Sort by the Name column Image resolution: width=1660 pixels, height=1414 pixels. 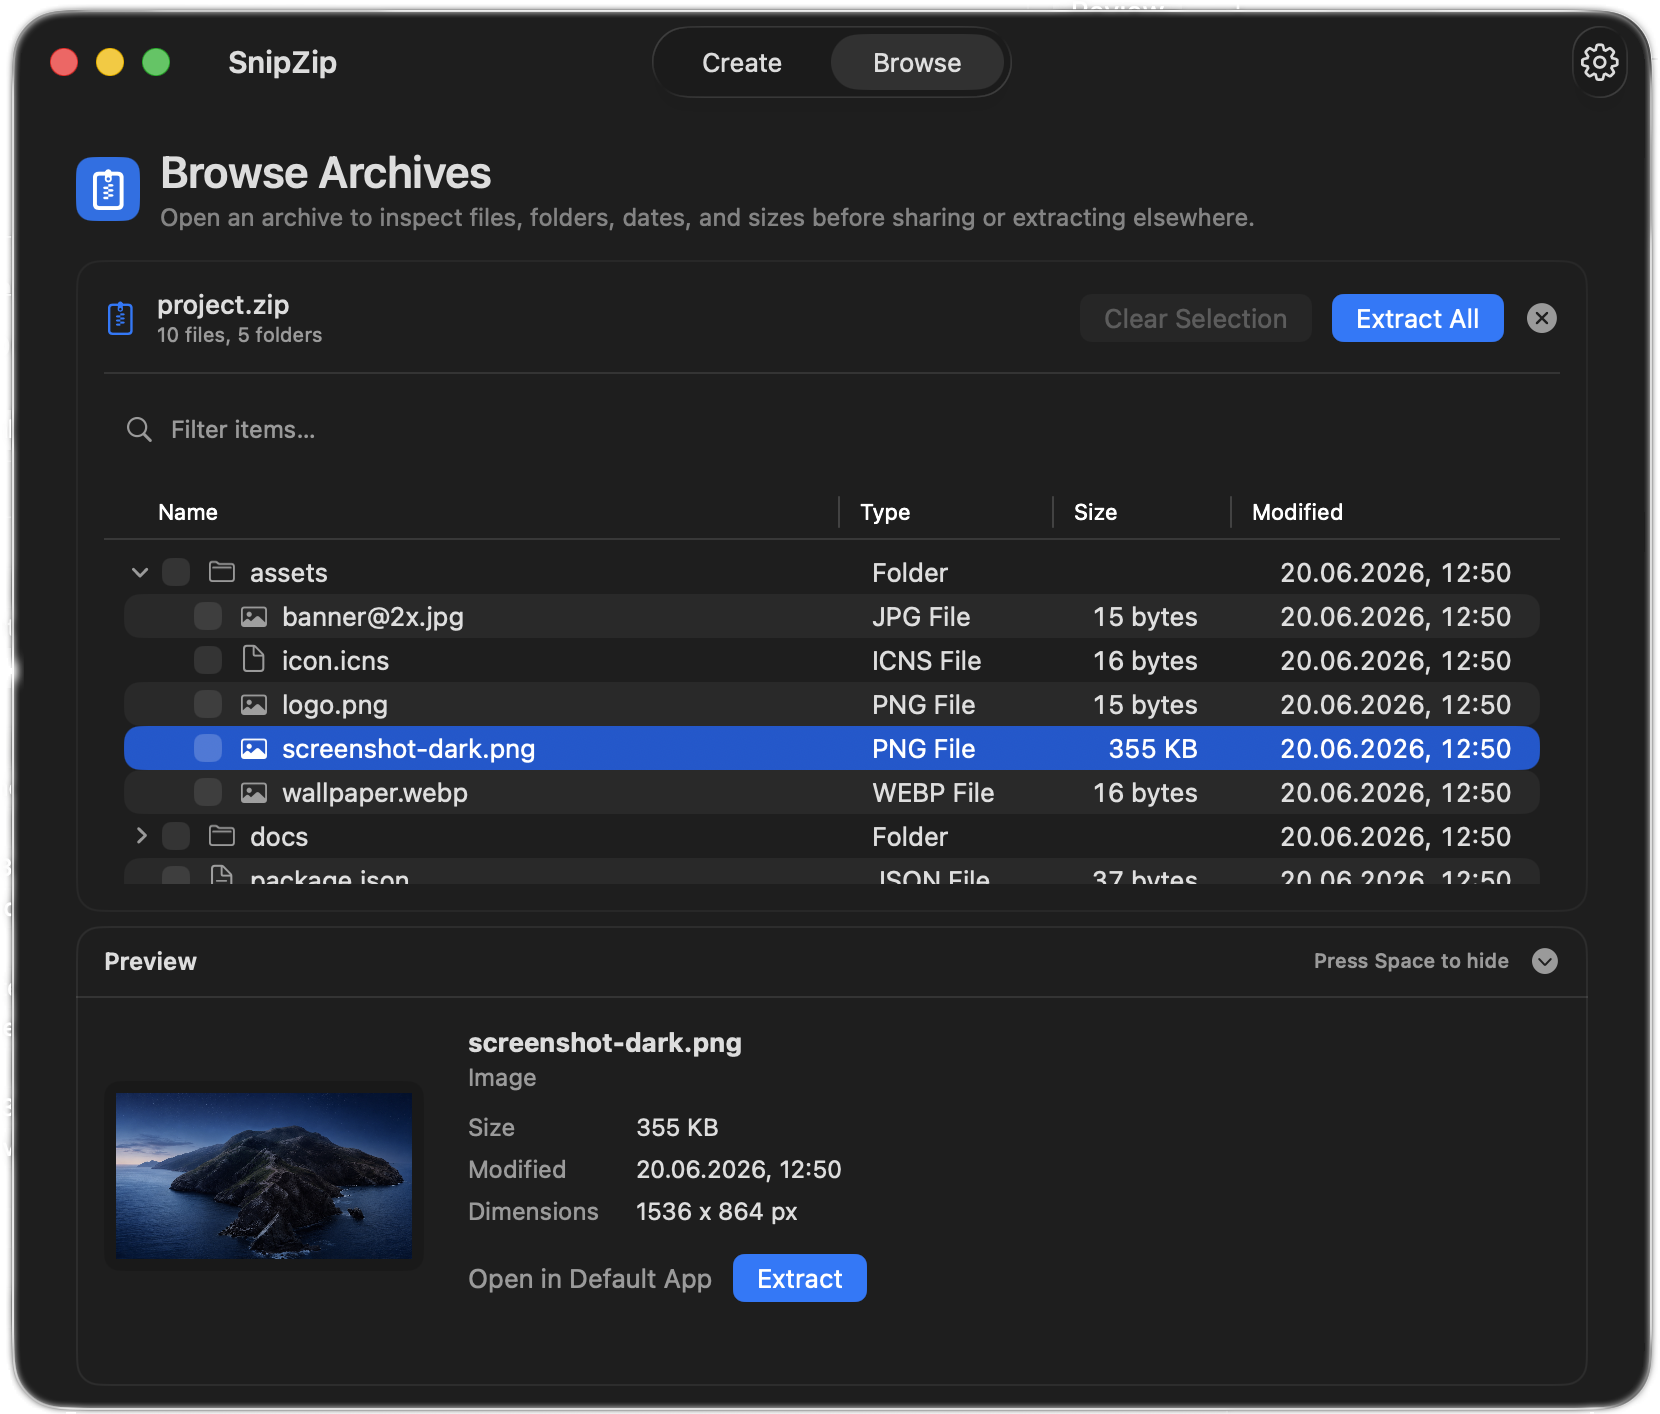pyautogui.click(x=188, y=512)
